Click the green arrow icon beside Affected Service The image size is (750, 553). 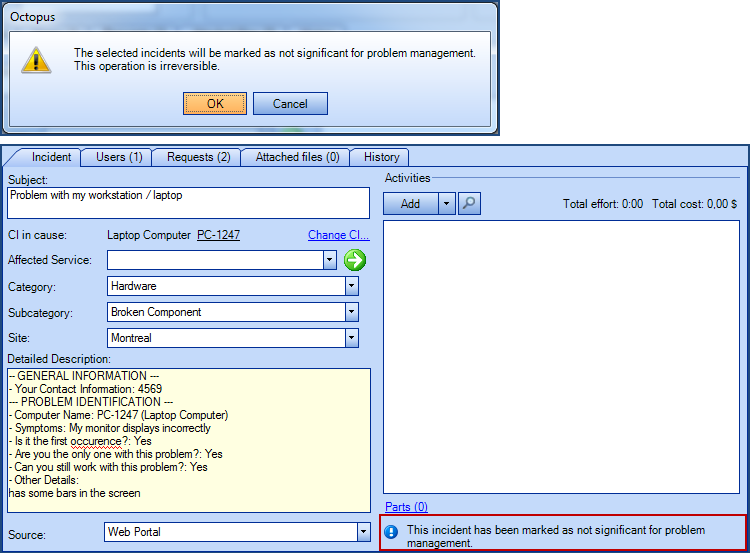pyautogui.click(x=355, y=260)
